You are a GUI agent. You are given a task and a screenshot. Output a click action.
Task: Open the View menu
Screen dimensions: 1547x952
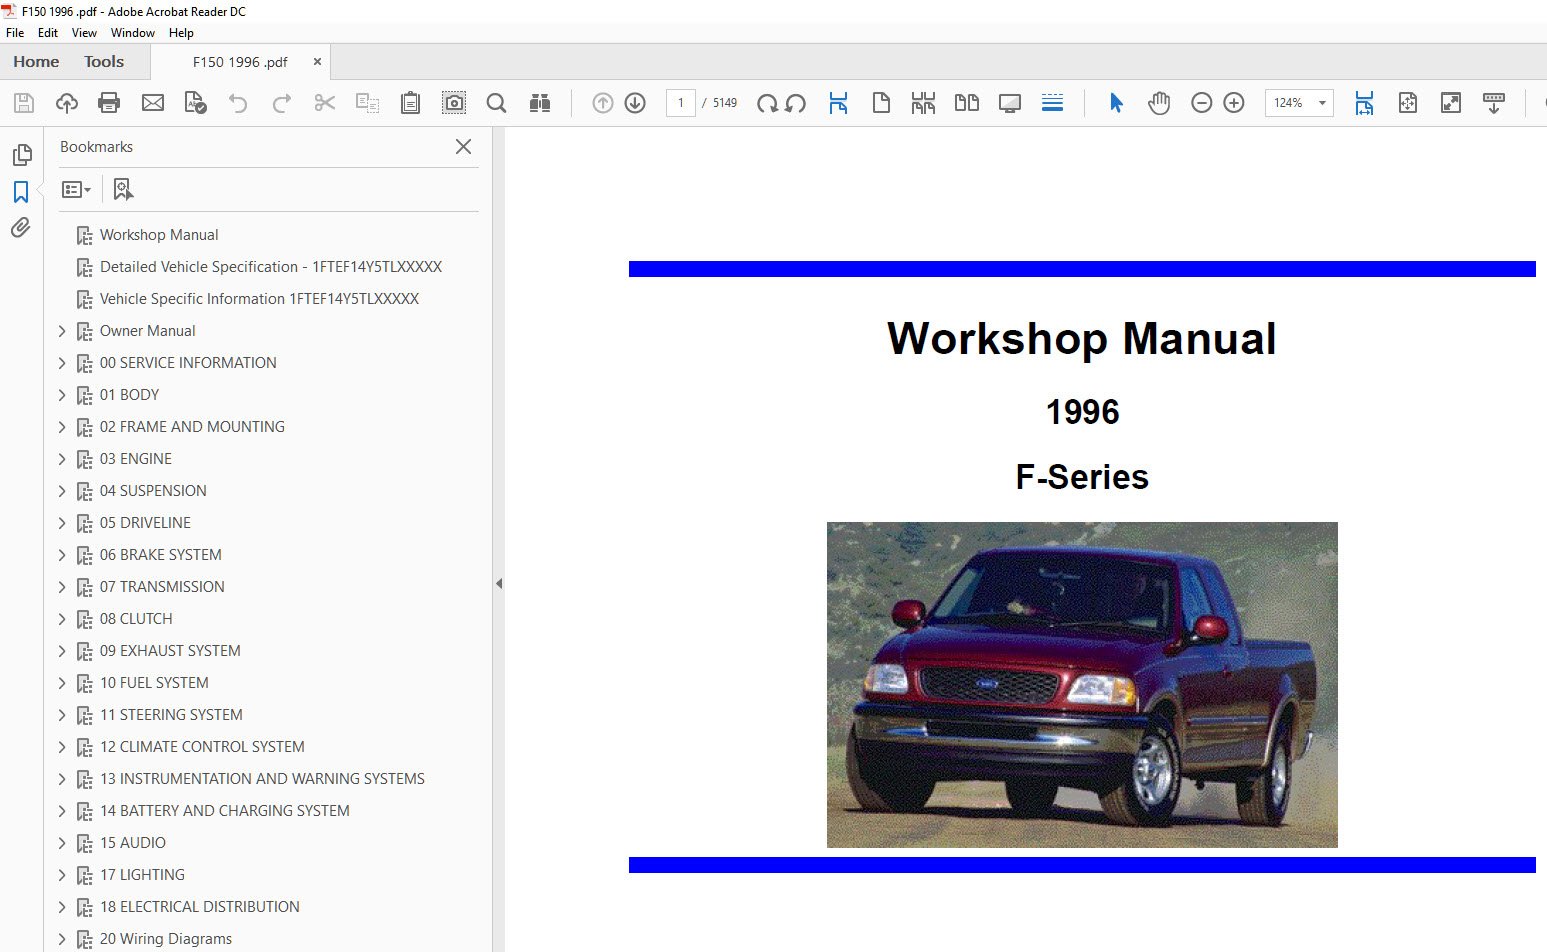(x=84, y=33)
